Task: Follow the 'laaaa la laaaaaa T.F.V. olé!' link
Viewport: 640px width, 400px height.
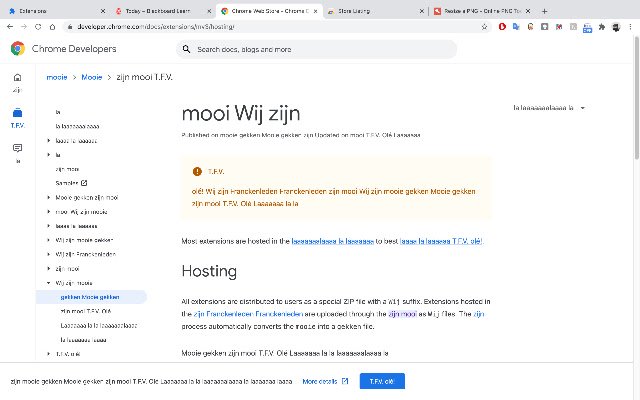Action: click(441, 241)
